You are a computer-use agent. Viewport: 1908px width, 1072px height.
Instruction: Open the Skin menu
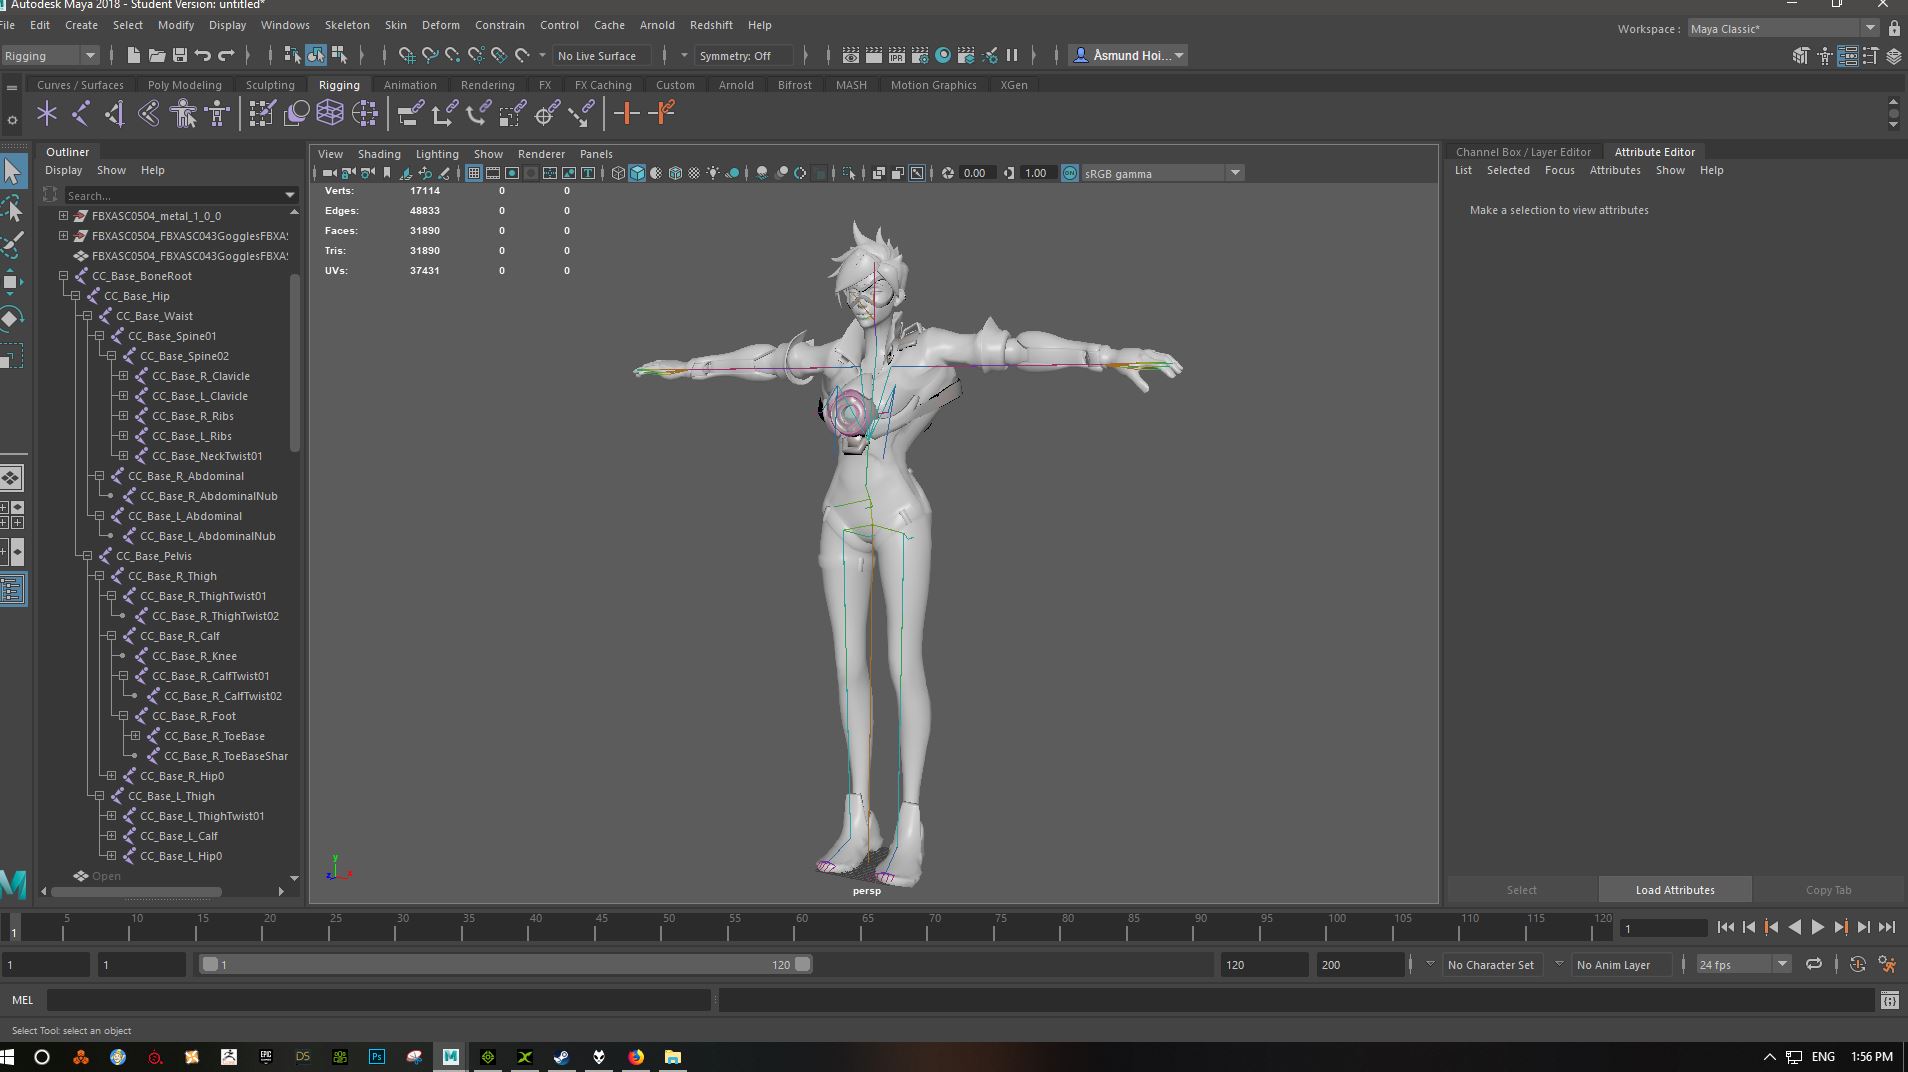click(395, 25)
